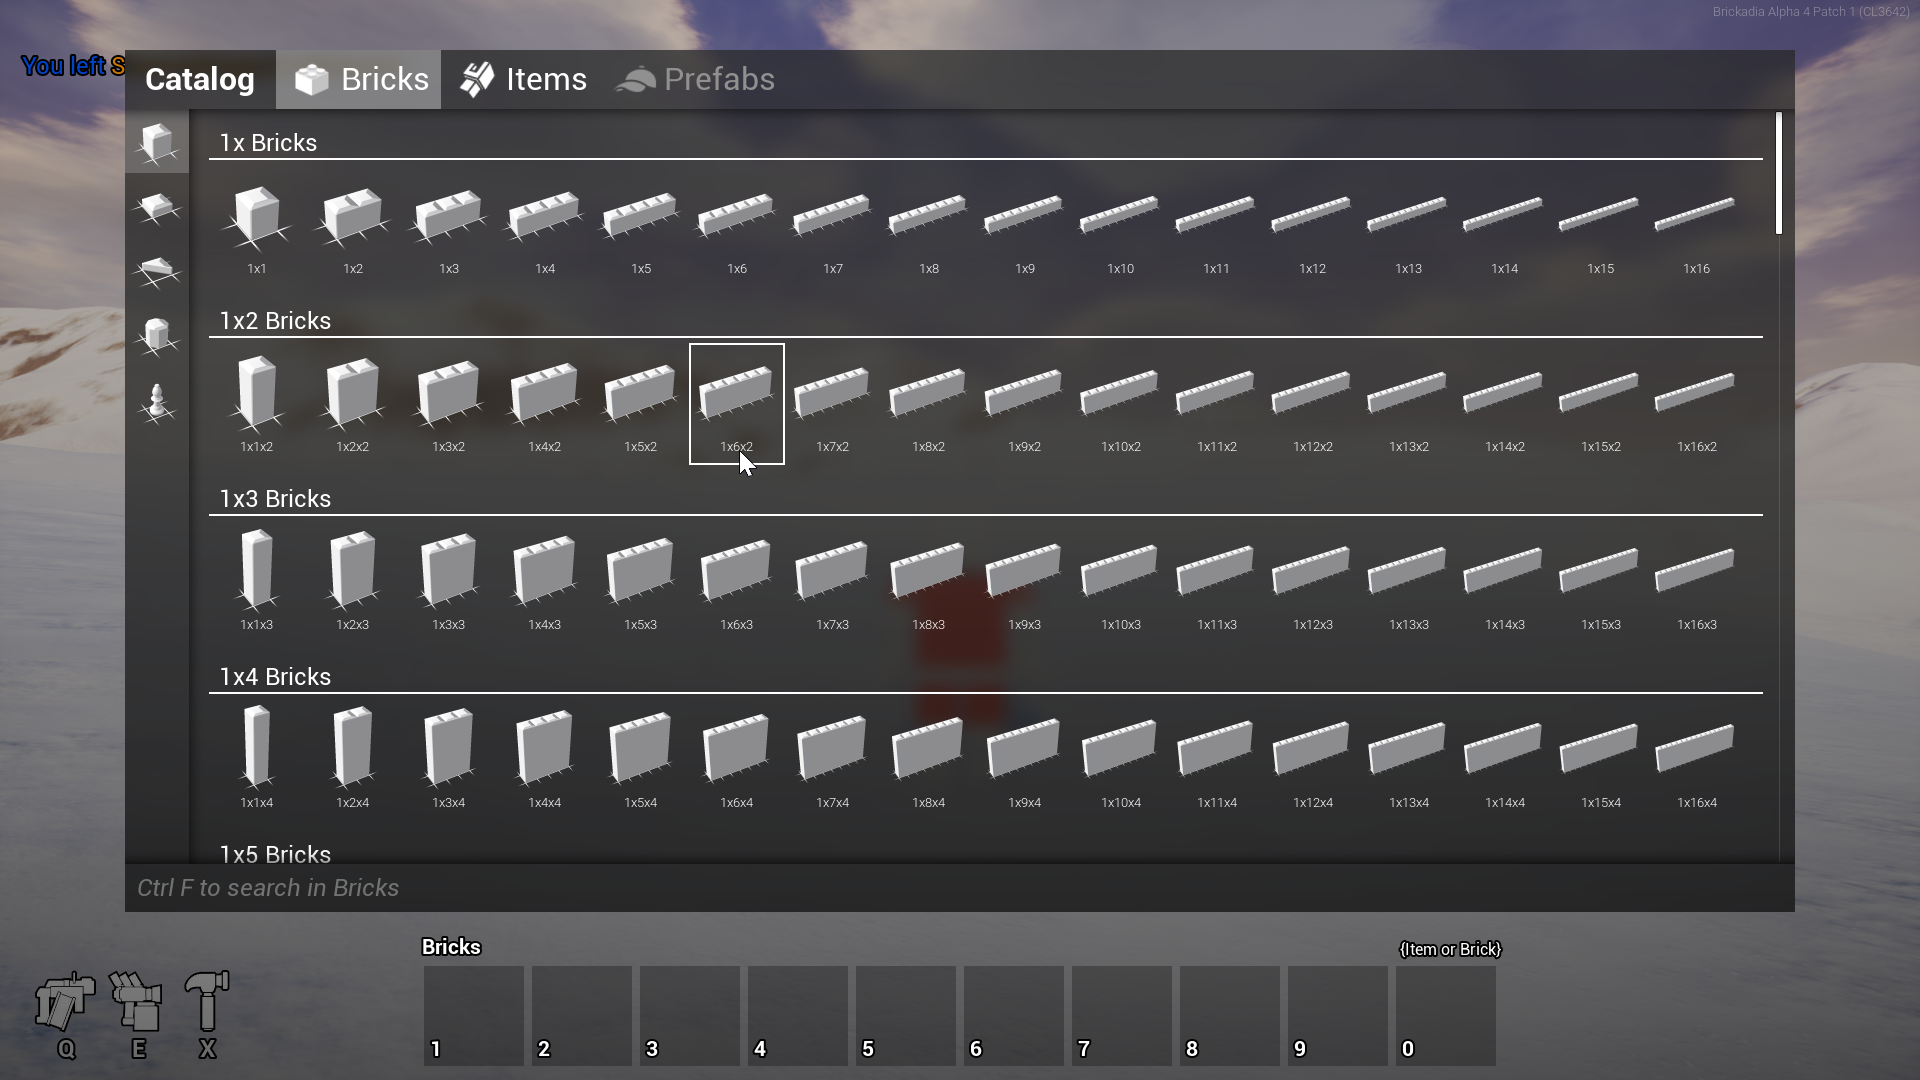The height and width of the screenshot is (1080, 1920).
Task: Activate the X hammer tool icon
Action: click(x=207, y=1002)
